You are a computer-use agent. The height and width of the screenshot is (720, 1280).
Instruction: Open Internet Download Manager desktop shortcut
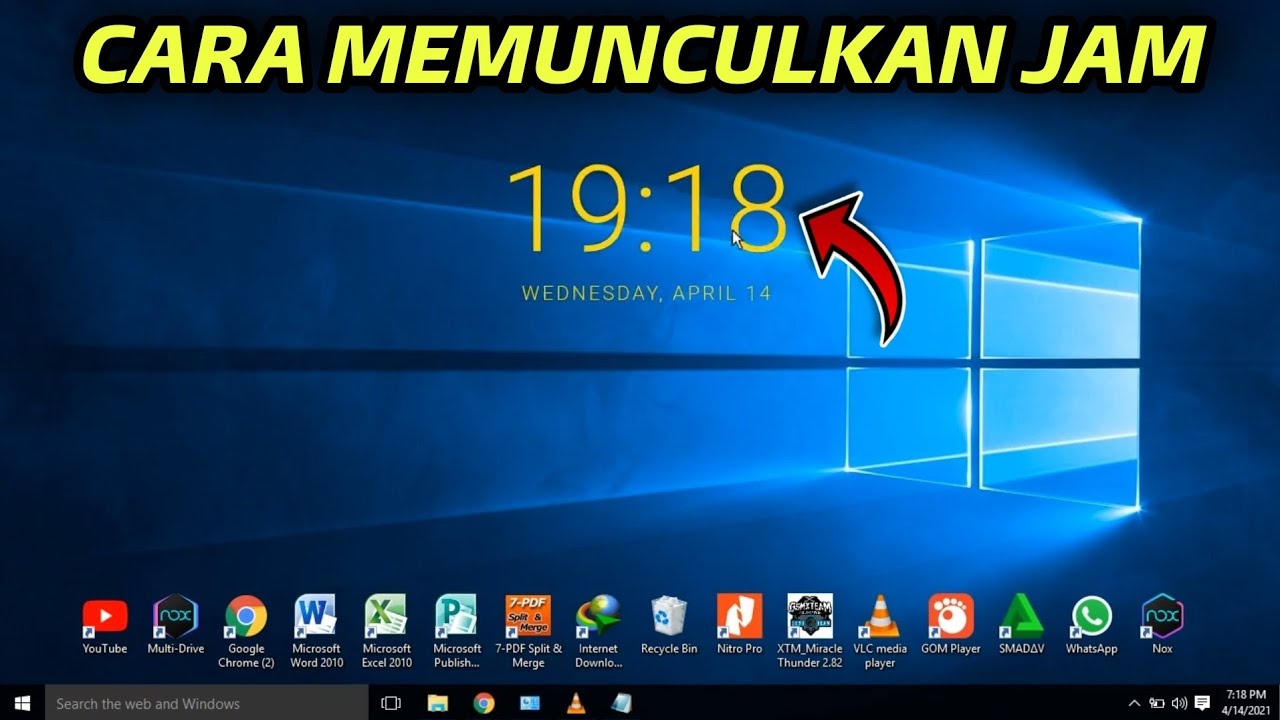tap(598, 631)
